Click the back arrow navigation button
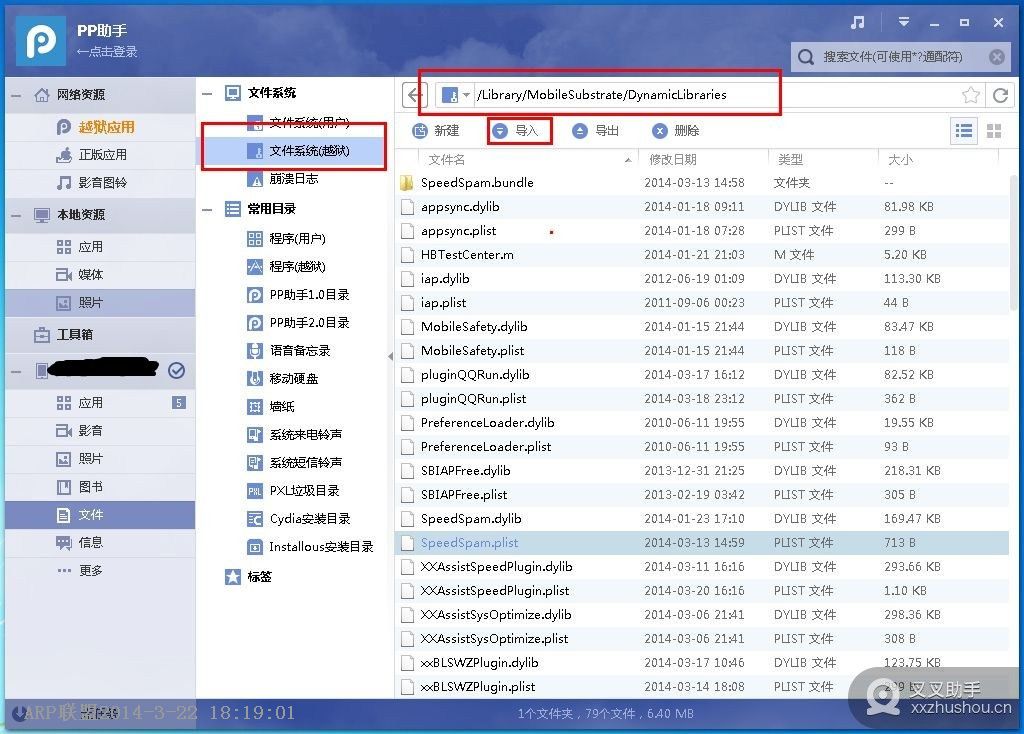This screenshot has height=734, width=1024. 414,95
